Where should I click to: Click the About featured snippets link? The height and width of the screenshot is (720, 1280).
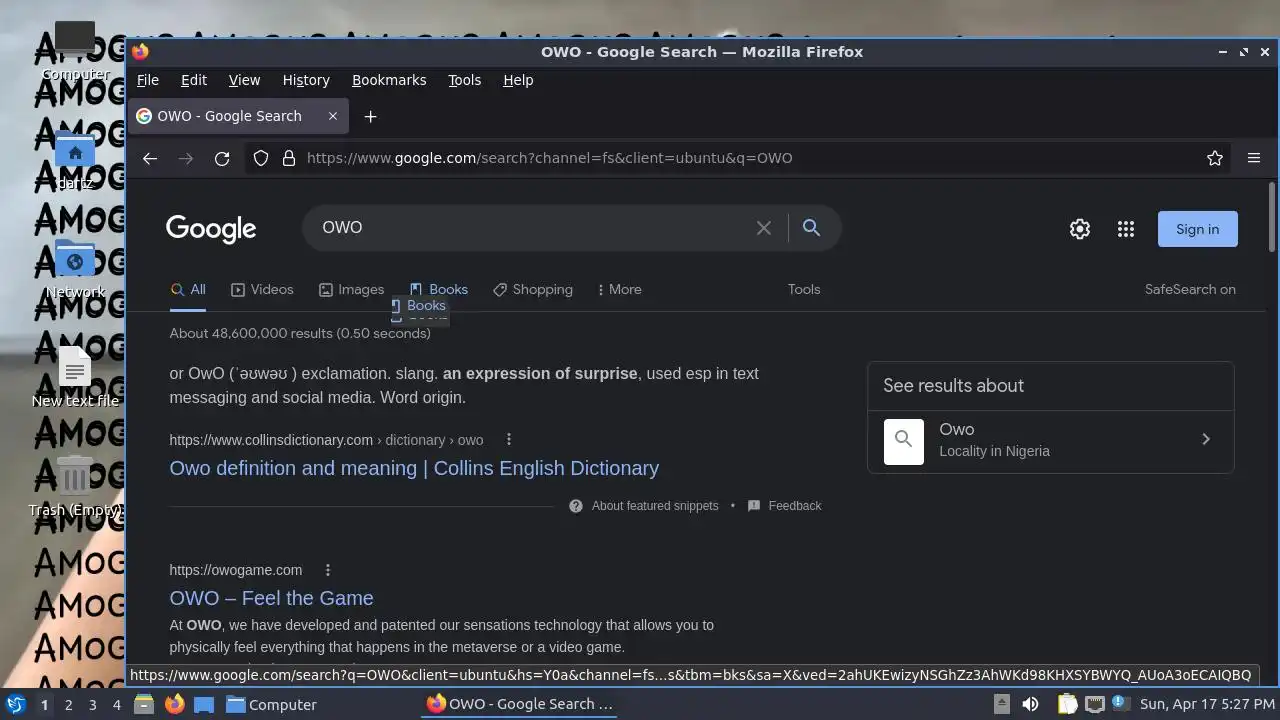[x=655, y=506]
